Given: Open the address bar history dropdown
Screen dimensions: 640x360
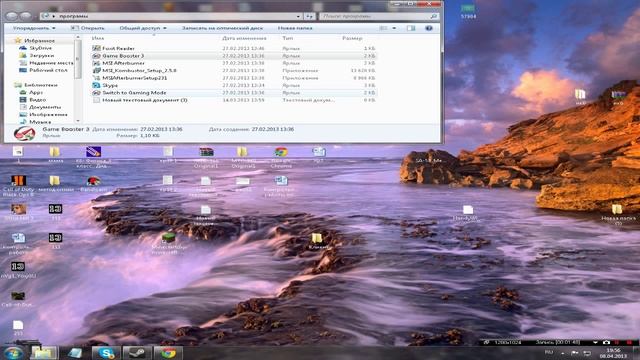Looking at the screenshot, I should click(298, 16).
